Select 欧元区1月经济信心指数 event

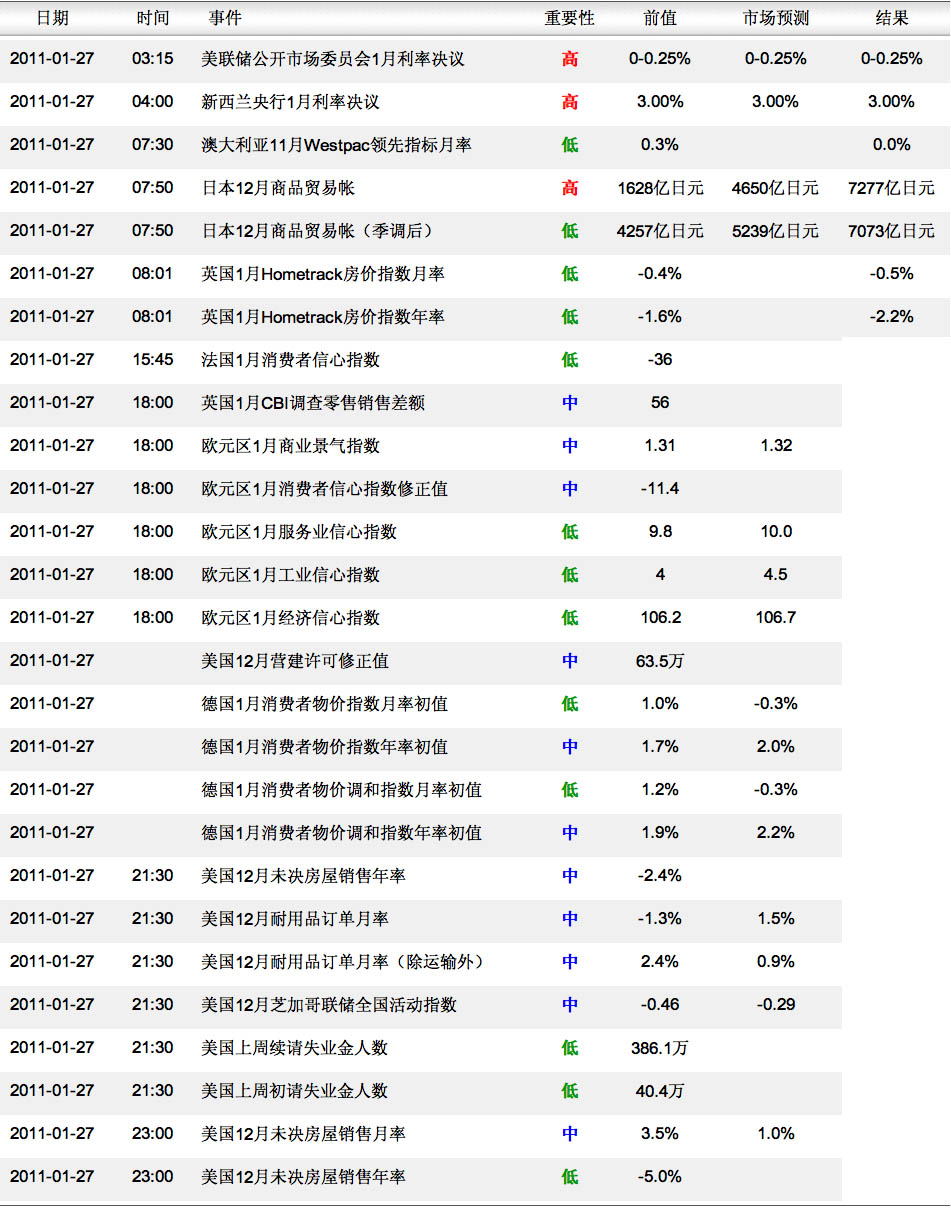291,618
